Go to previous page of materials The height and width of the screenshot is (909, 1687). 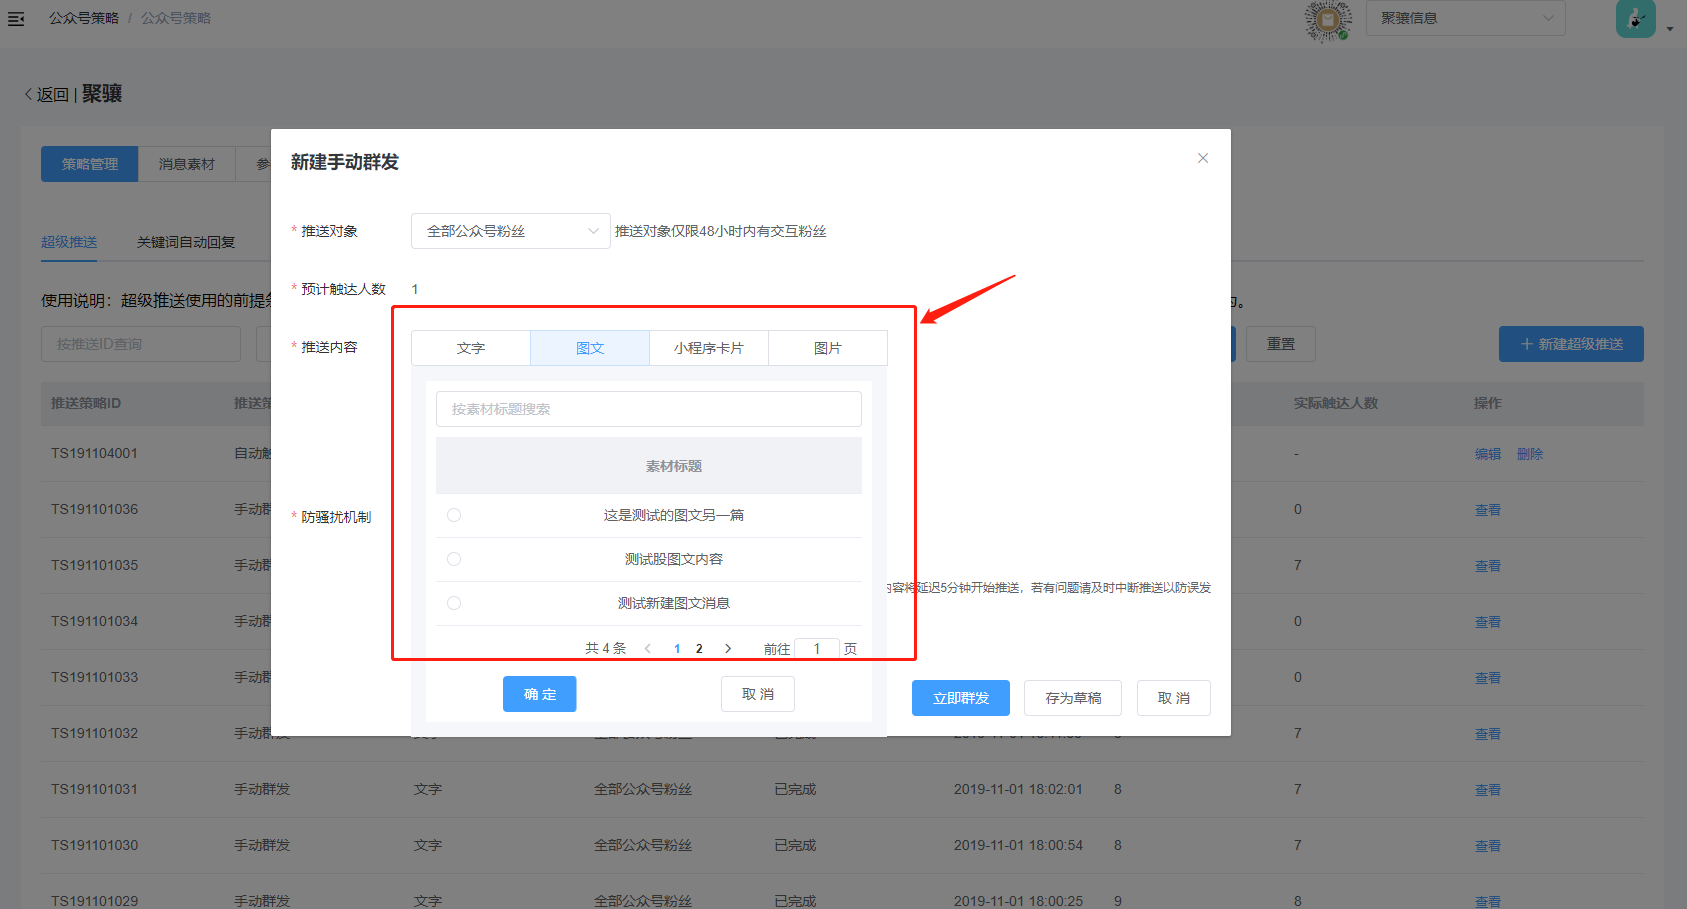(648, 648)
